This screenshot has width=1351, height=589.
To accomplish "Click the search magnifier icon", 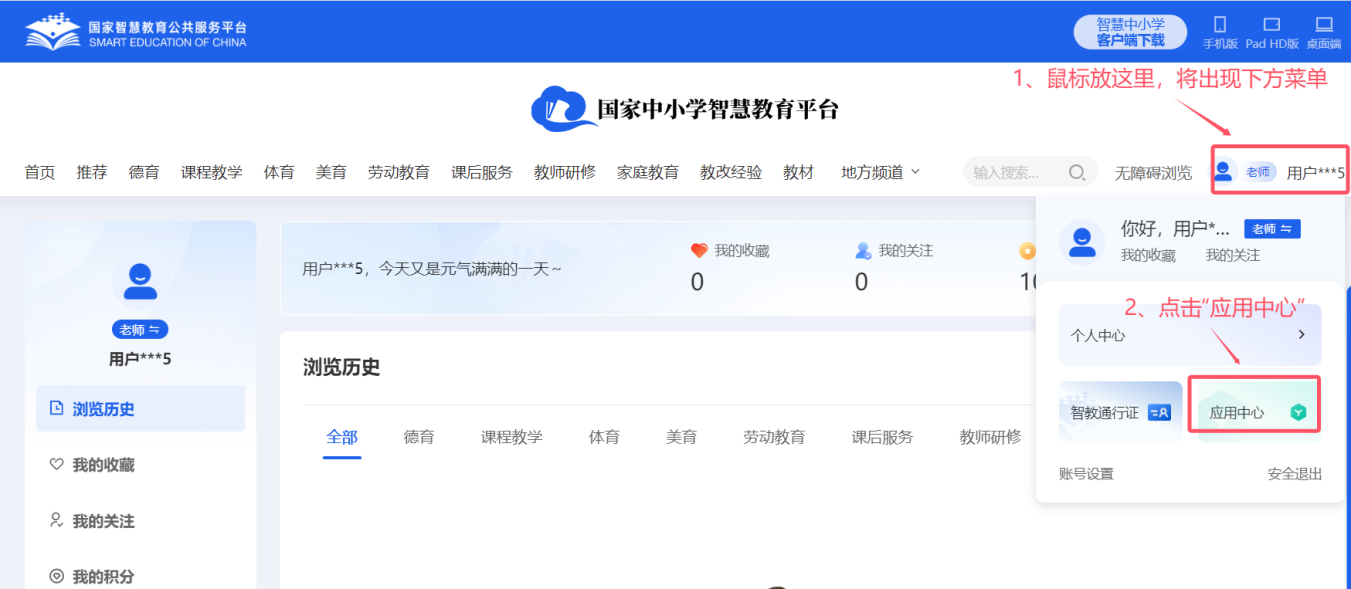I will pos(1076,172).
